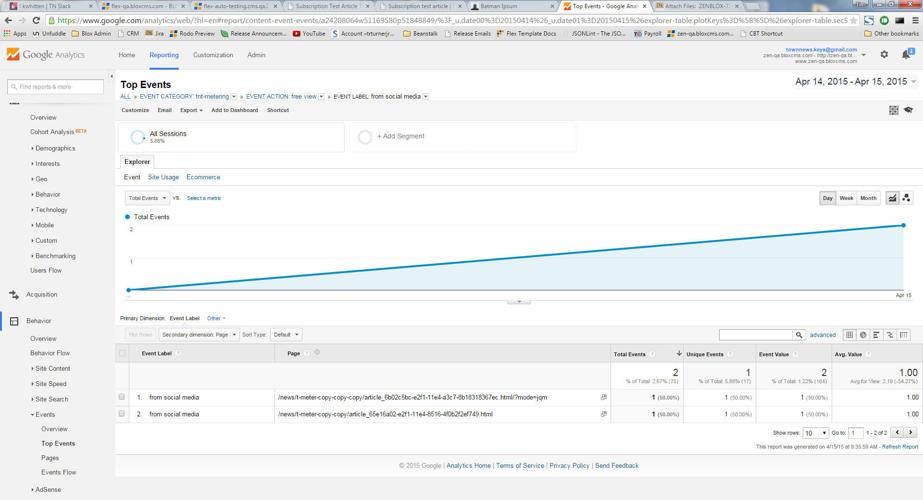
Task: Toggle the select-all rows header checkbox
Action: point(123,353)
